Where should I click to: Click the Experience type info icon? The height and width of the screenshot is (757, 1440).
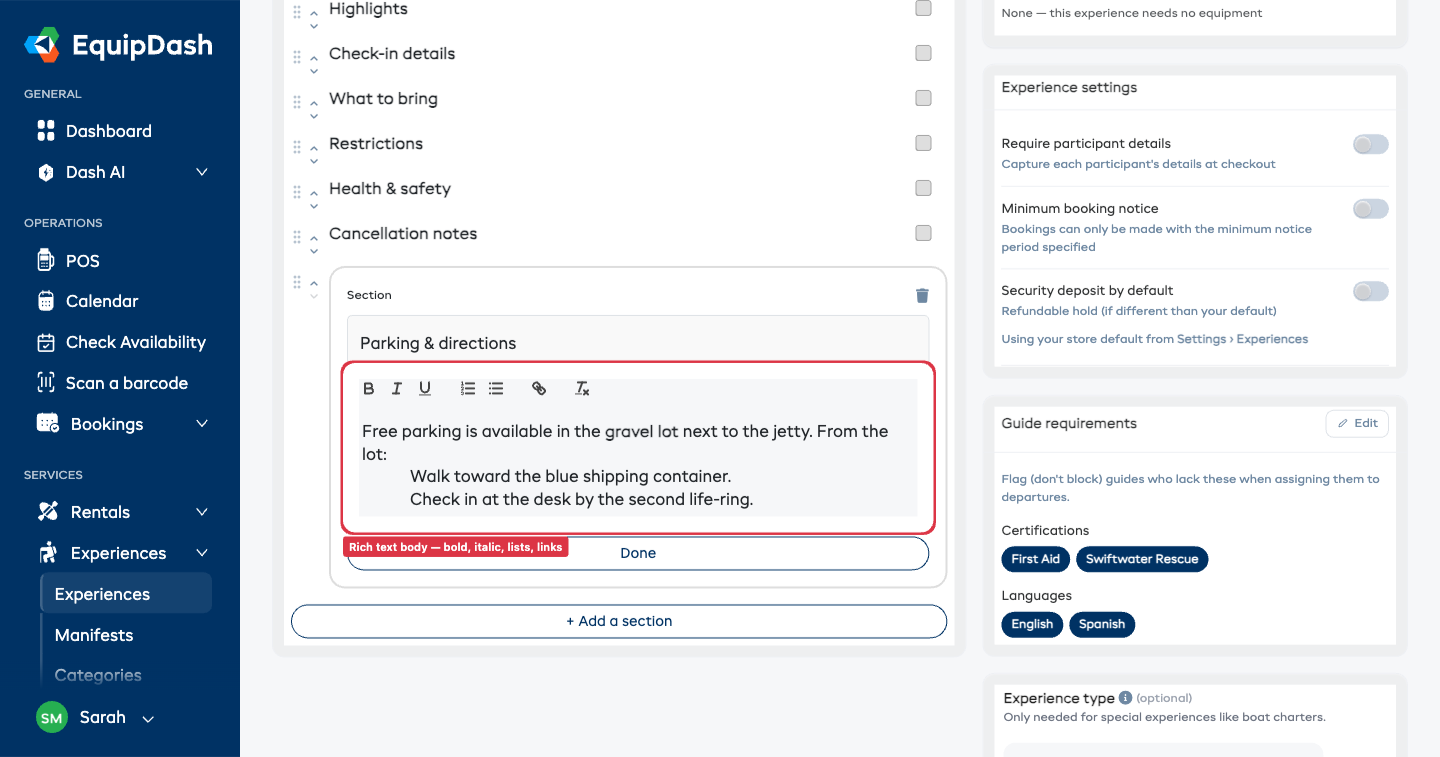pos(1125,698)
